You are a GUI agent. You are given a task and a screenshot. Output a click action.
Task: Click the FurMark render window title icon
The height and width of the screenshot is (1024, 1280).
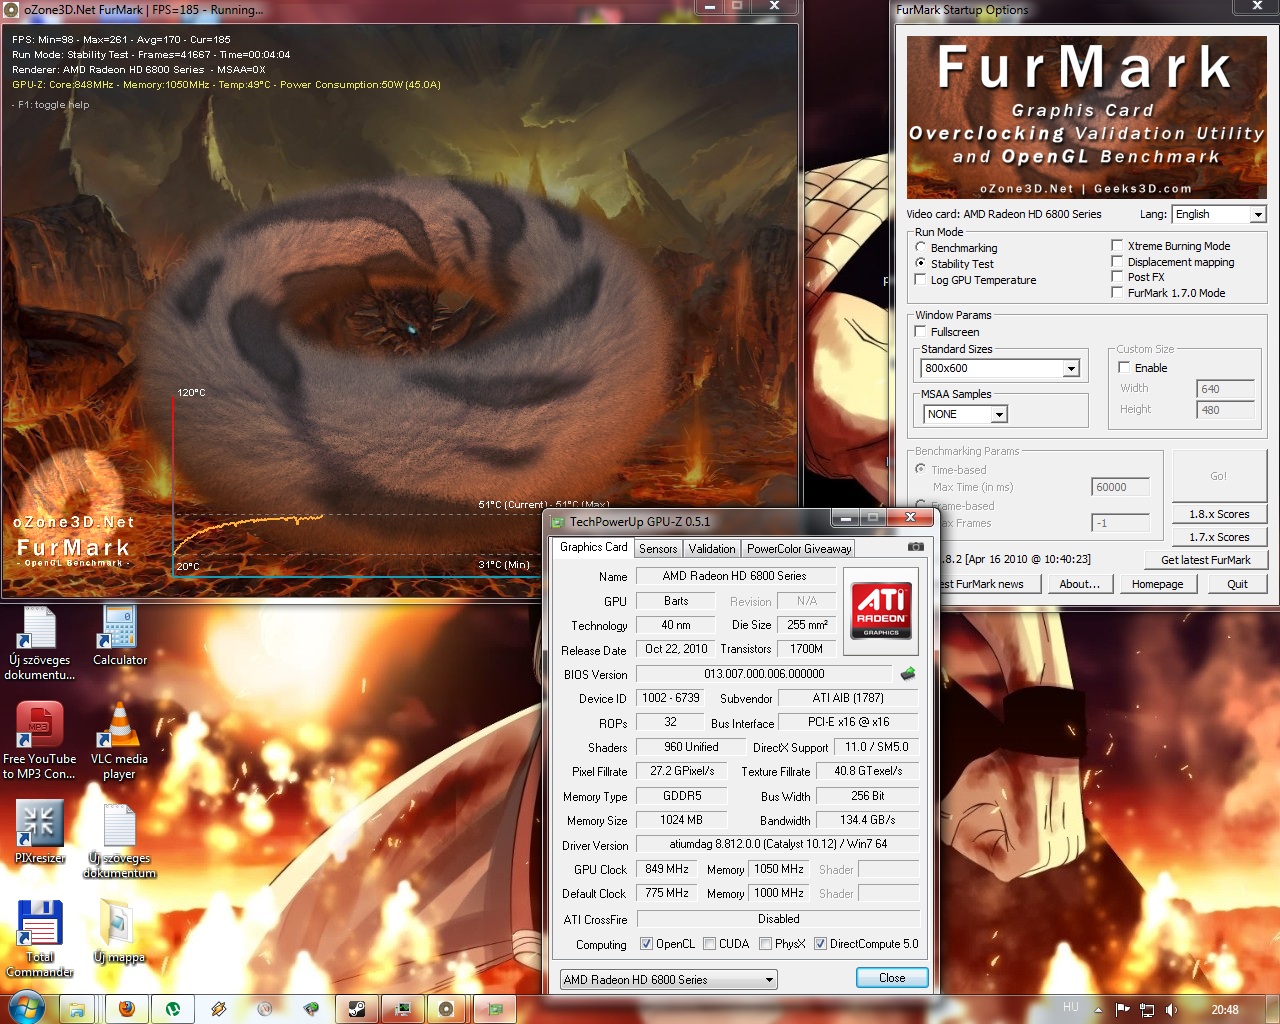click(x=13, y=10)
